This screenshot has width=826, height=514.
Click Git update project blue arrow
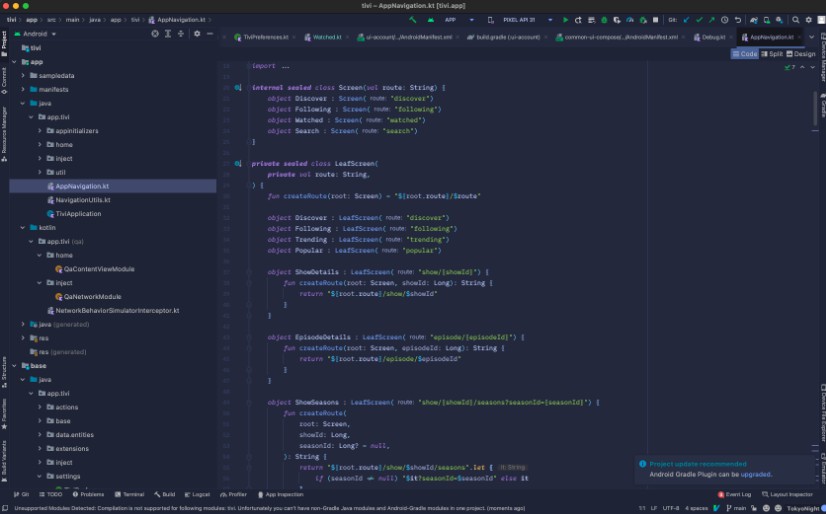tap(686, 20)
